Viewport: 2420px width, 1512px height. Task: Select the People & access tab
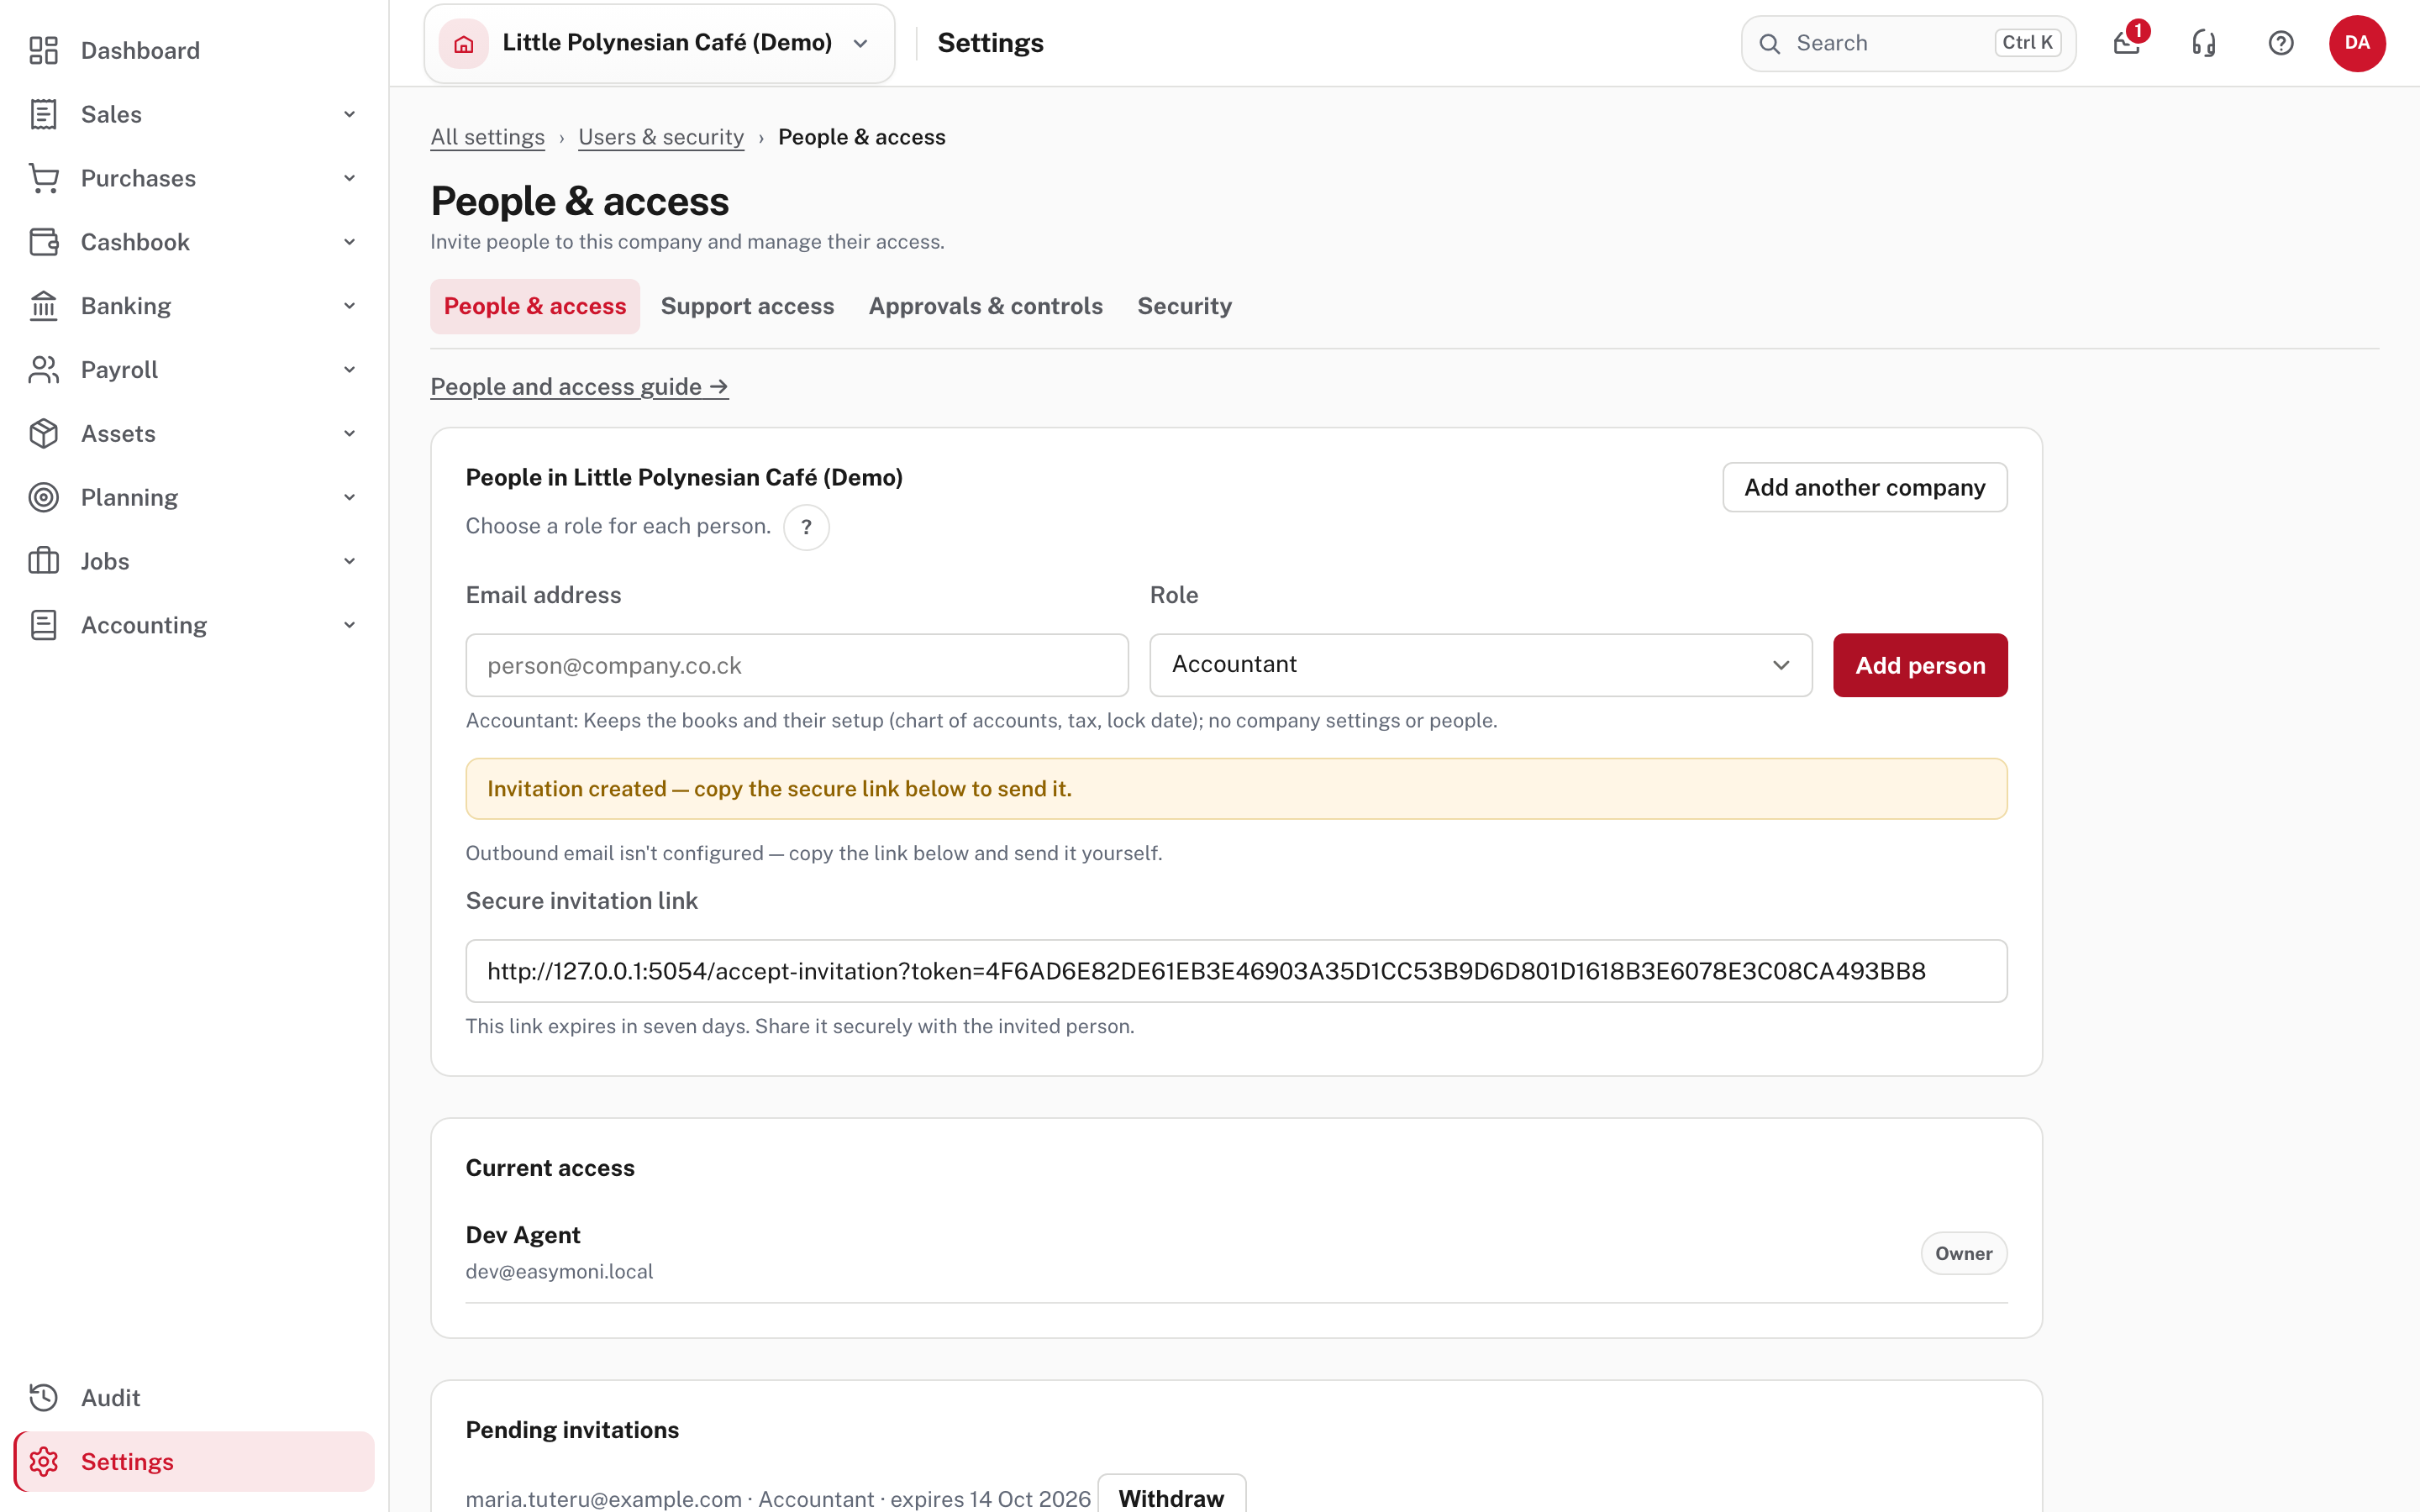point(535,306)
